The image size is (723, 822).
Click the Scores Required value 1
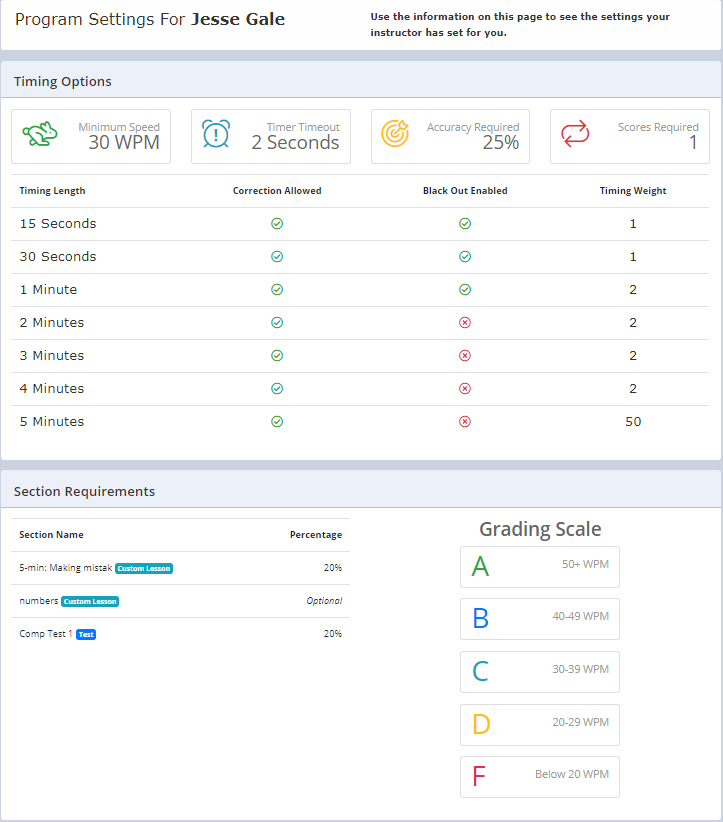pyautogui.click(x=693, y=143)
